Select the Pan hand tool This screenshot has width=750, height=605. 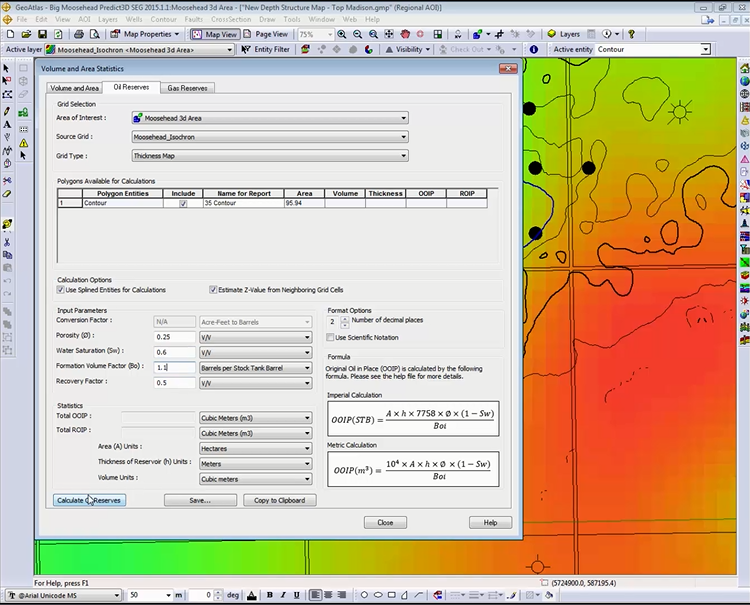(405, 34)
